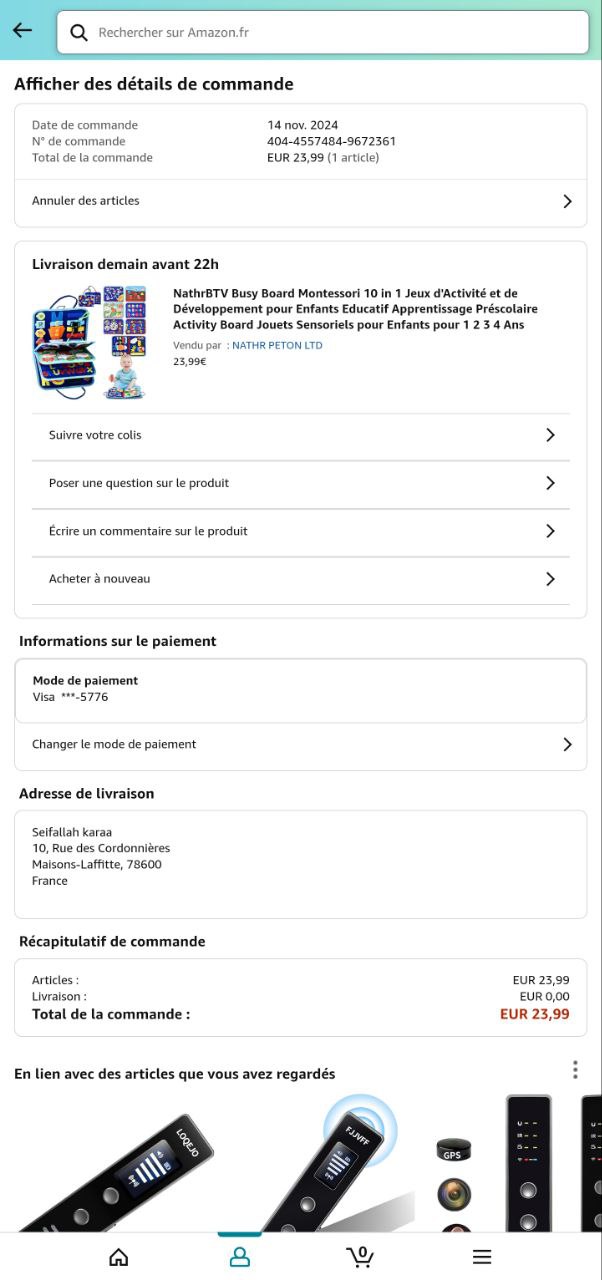Tap the 'Acheter à nouveau' chevron
This screenshot has width=602, height=1280.
pos(550,579)
